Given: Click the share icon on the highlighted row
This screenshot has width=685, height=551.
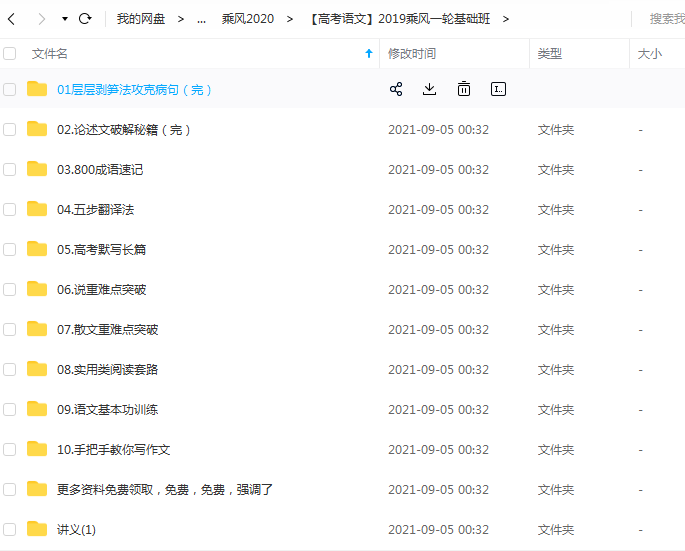Looking at the screenshot, I should tap(396, 89).
